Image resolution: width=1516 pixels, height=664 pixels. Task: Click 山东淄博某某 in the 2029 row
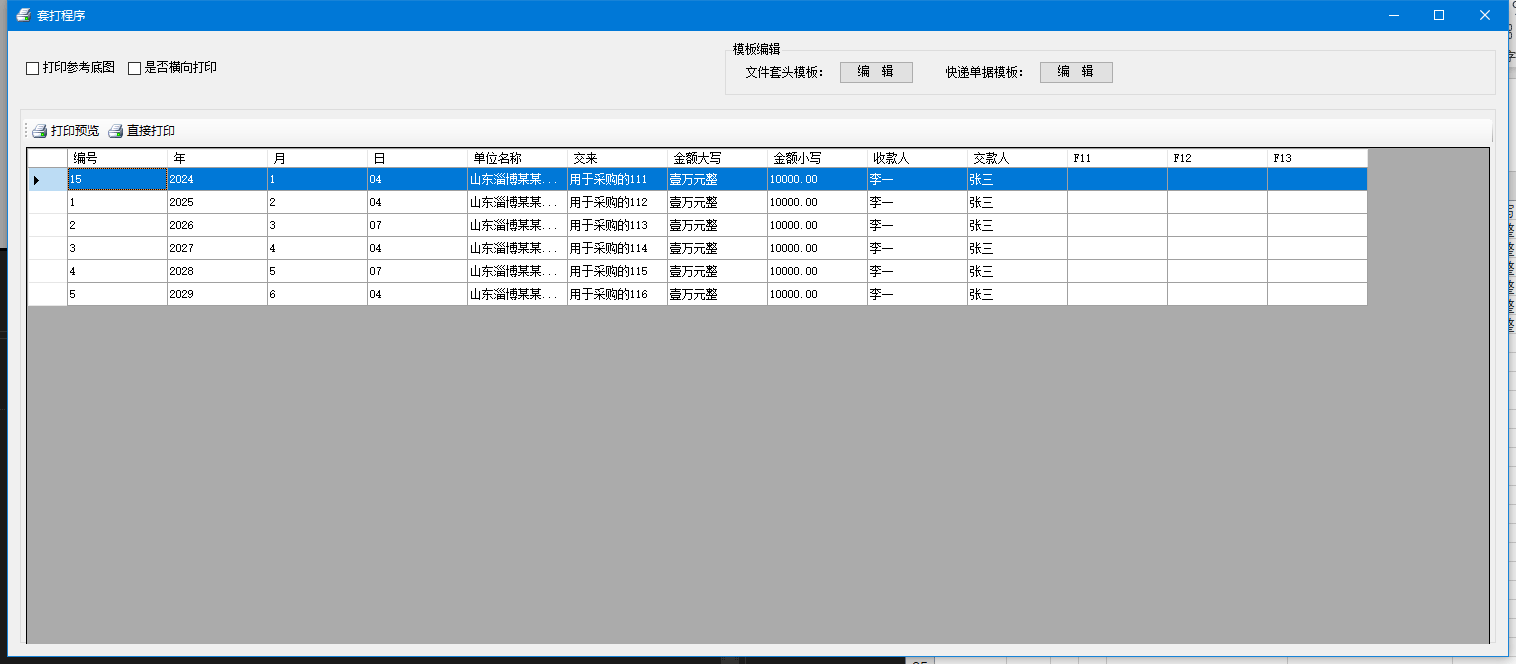pos(517,294)
